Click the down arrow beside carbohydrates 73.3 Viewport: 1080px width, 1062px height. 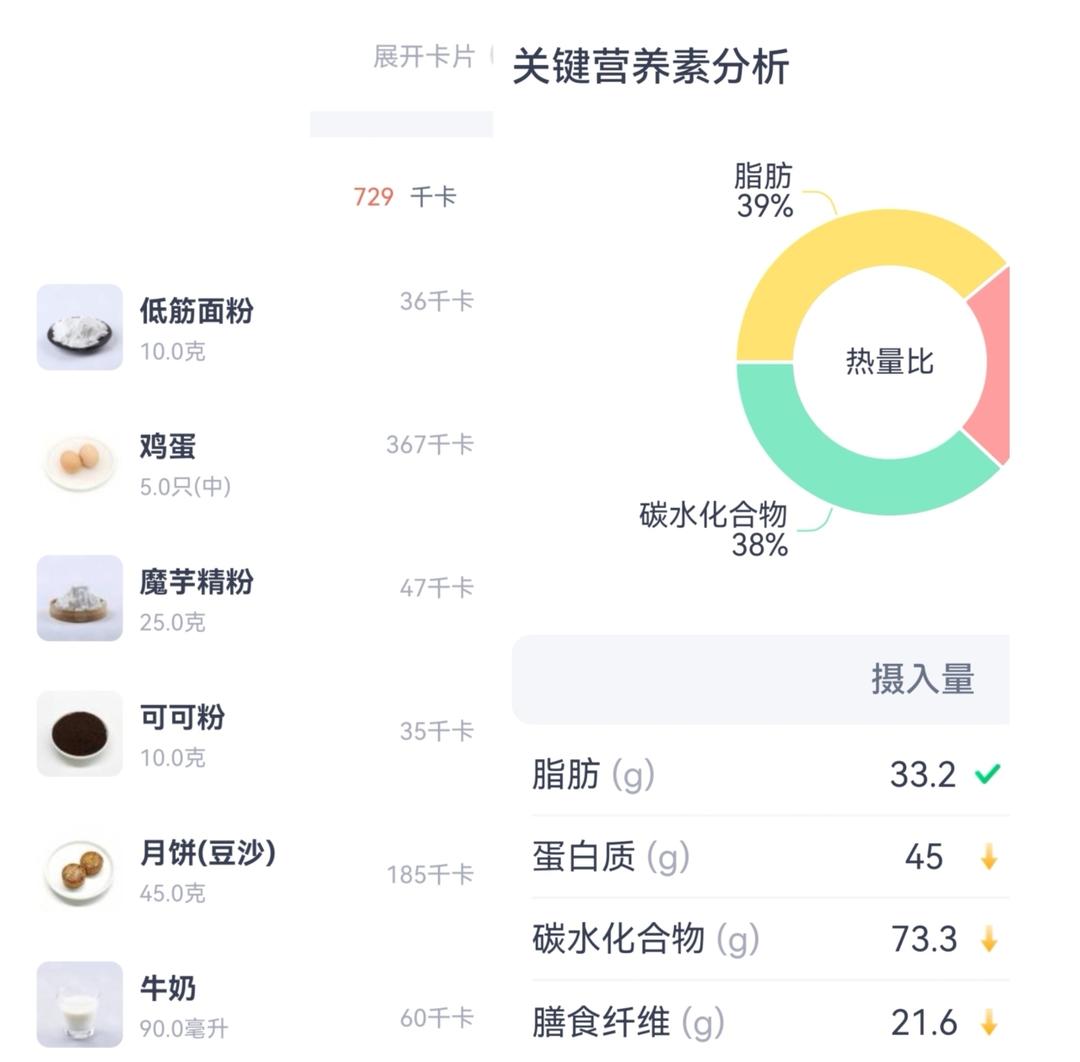coord(989,940)
